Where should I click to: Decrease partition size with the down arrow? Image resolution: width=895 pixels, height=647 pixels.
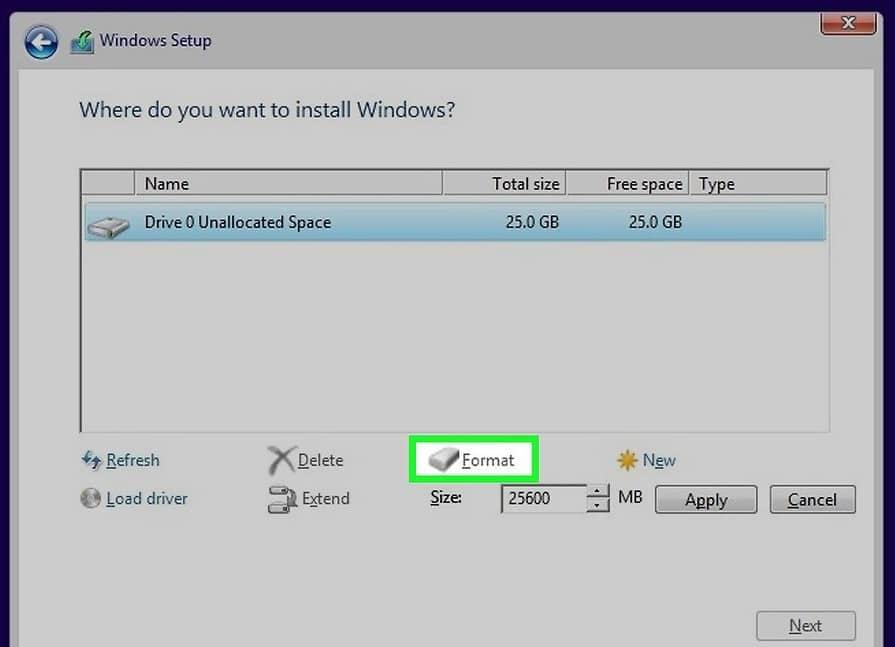coord(597,506)
